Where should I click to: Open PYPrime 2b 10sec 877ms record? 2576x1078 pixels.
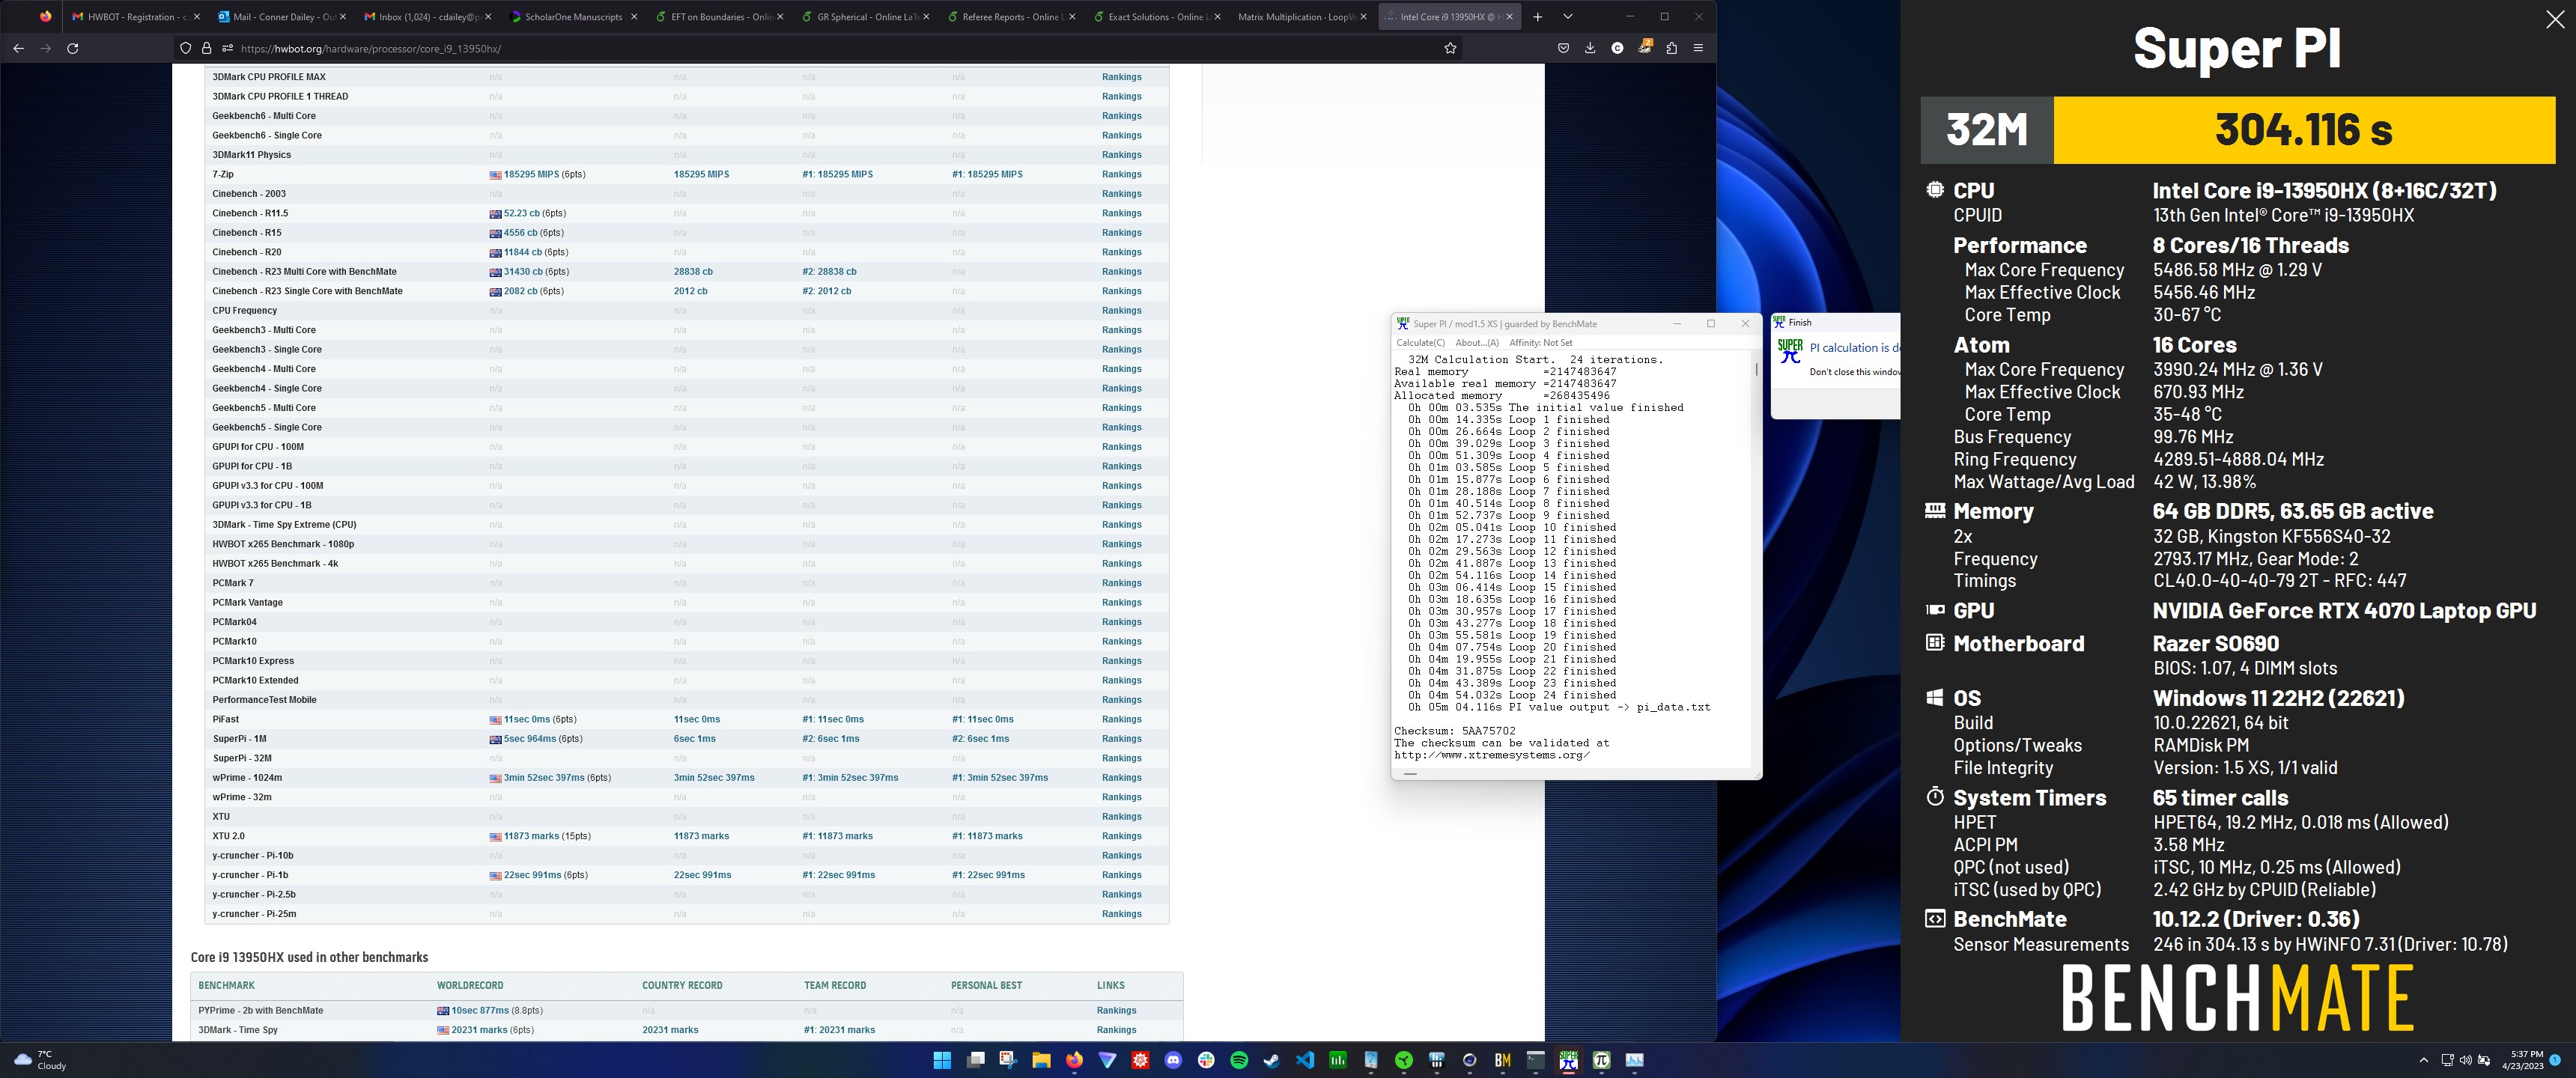pos(479,1010)
